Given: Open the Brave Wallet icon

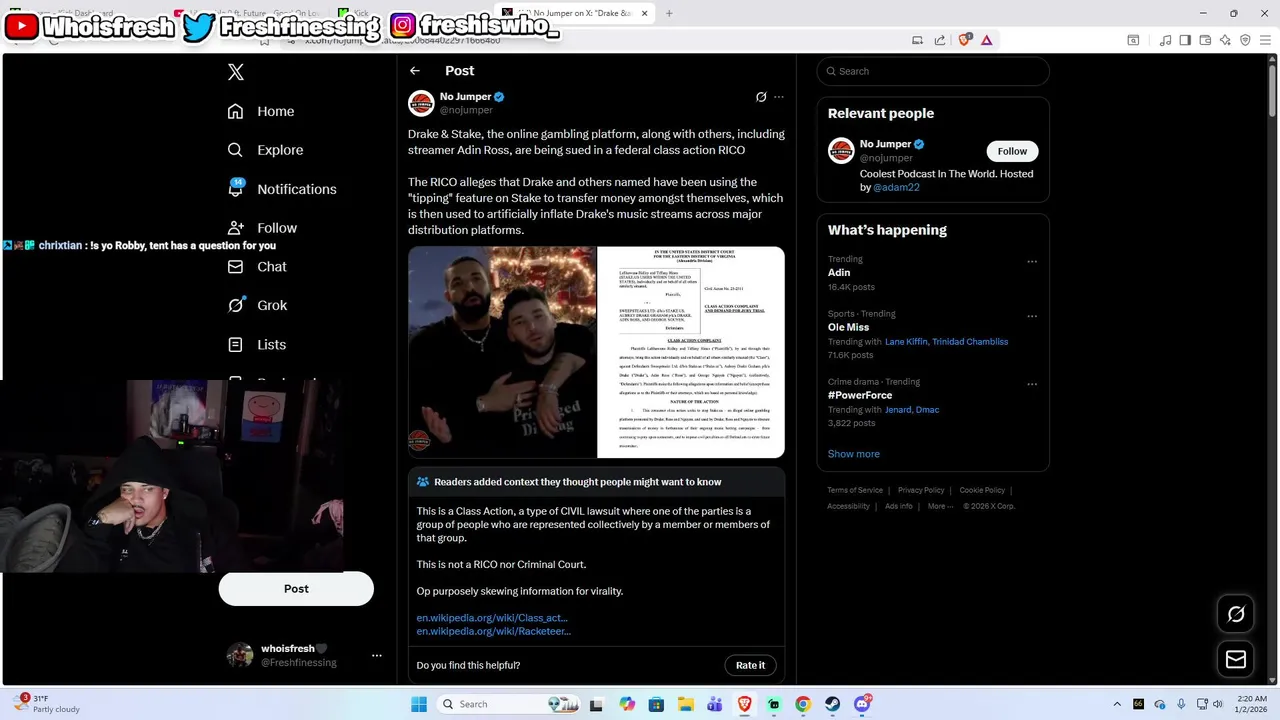Looking at the screenshot, I should click(x=1205, y=40).
